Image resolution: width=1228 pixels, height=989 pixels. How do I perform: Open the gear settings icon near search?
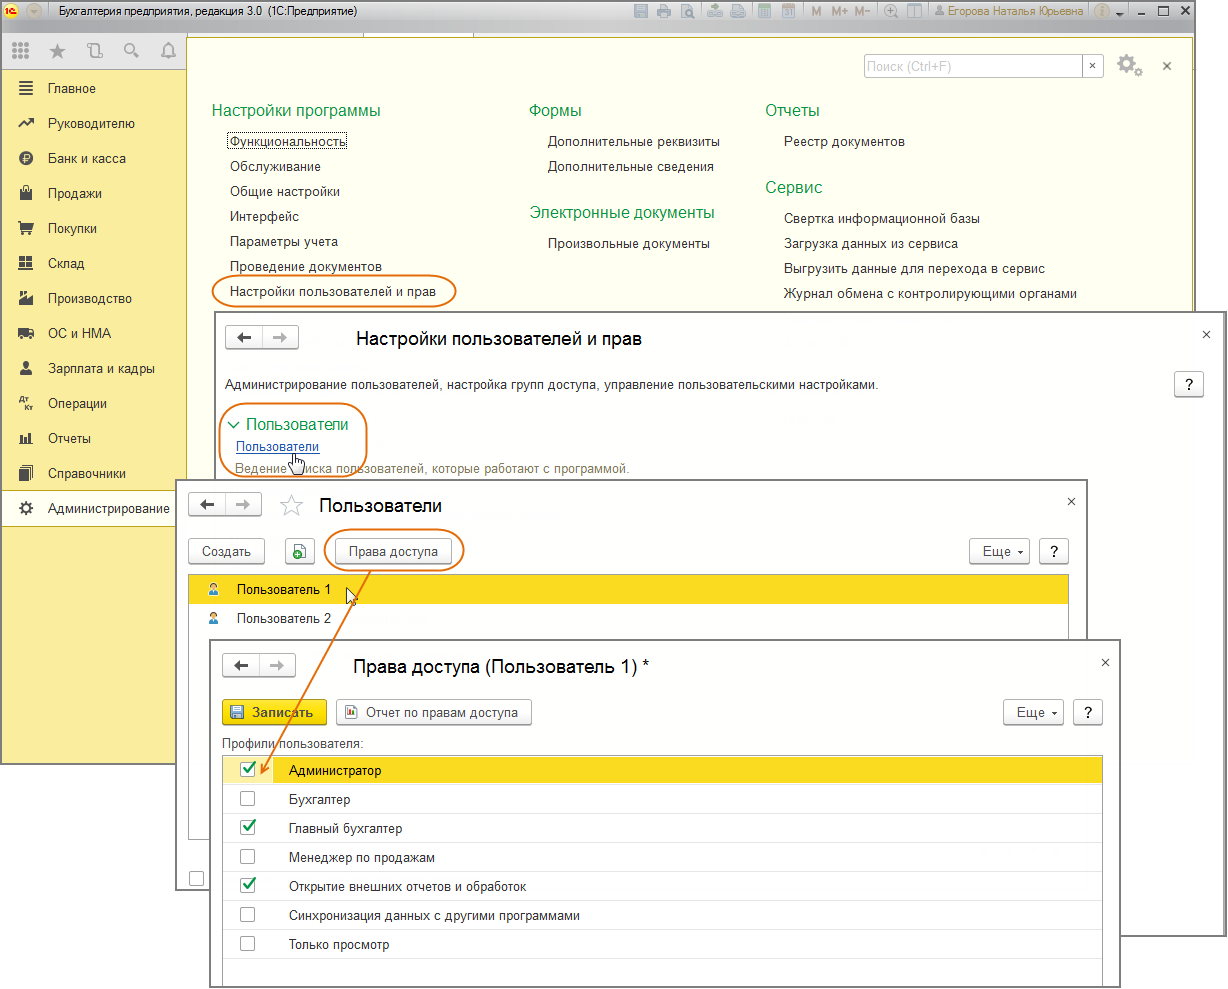pyautogui.click(x=1129, y=66)
